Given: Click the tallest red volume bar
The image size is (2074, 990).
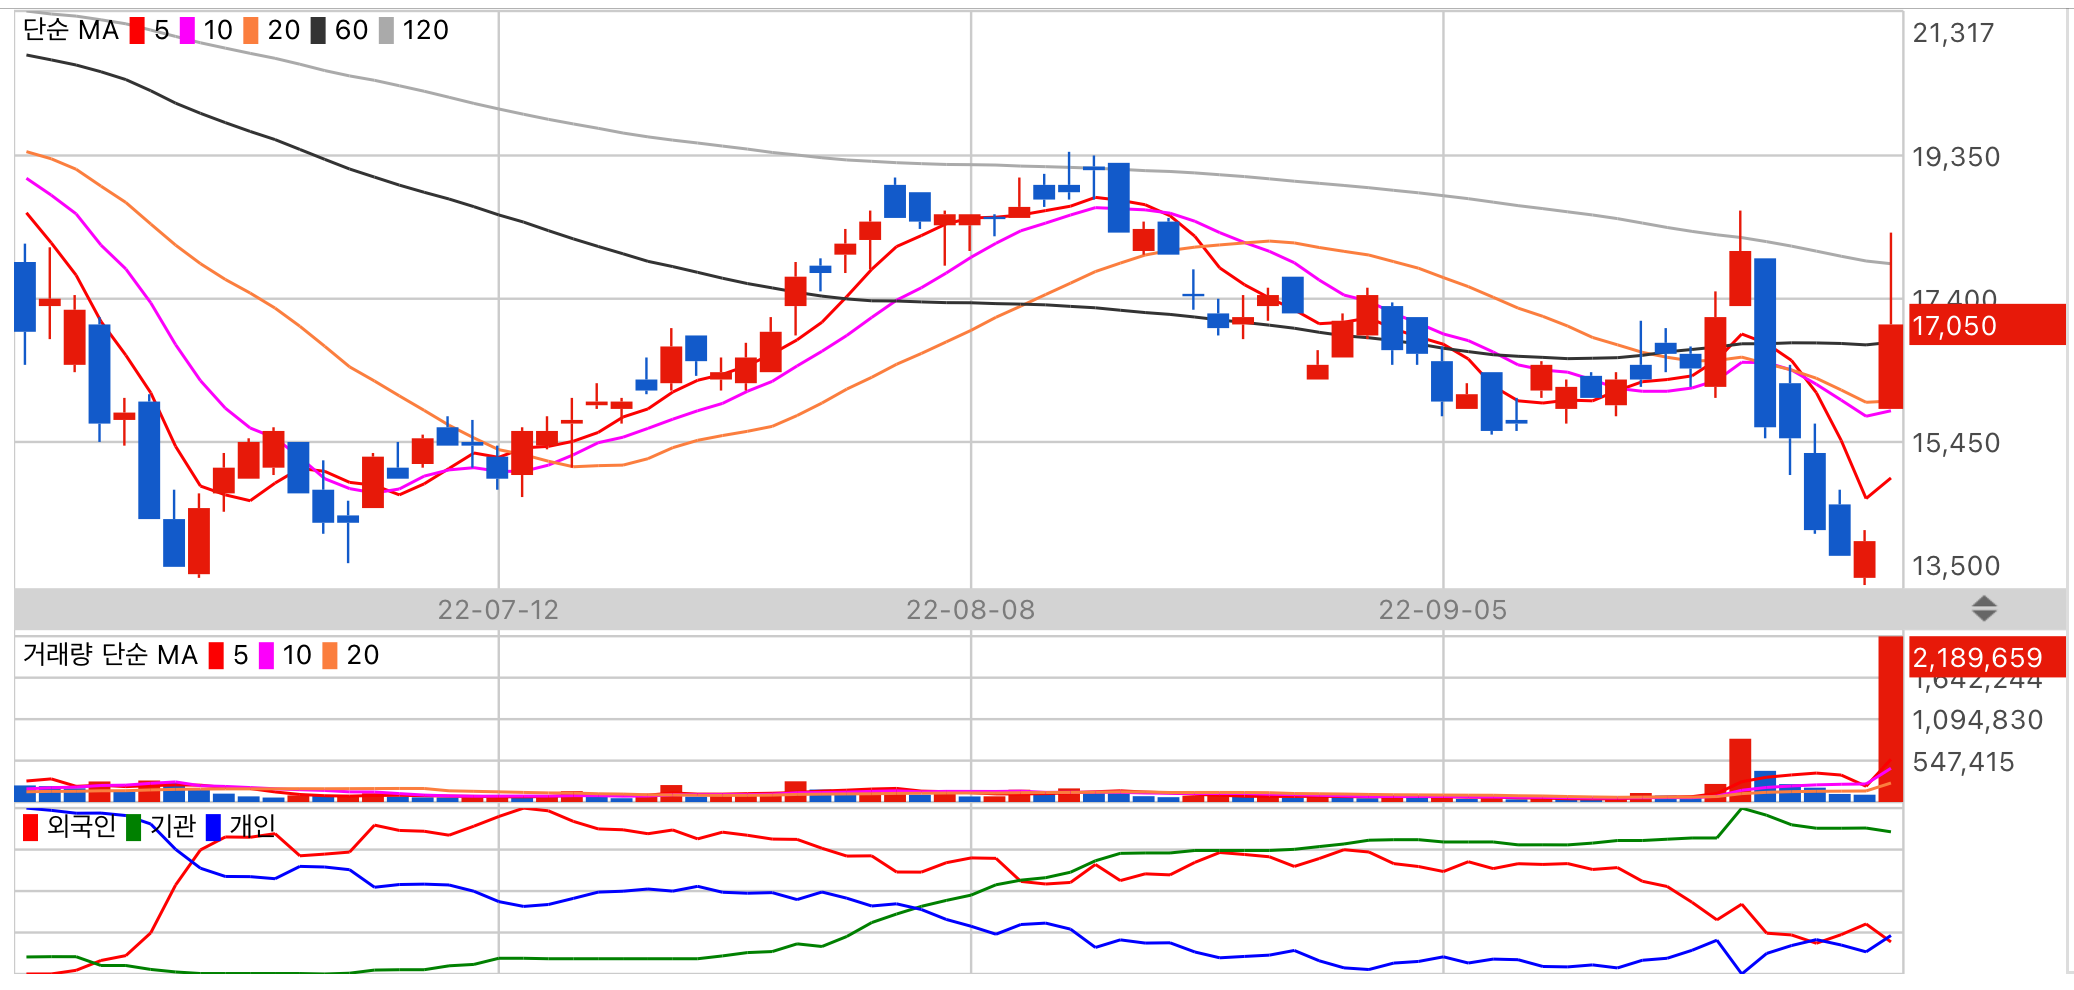Looking at the screenshot, I should point(1890,719).
